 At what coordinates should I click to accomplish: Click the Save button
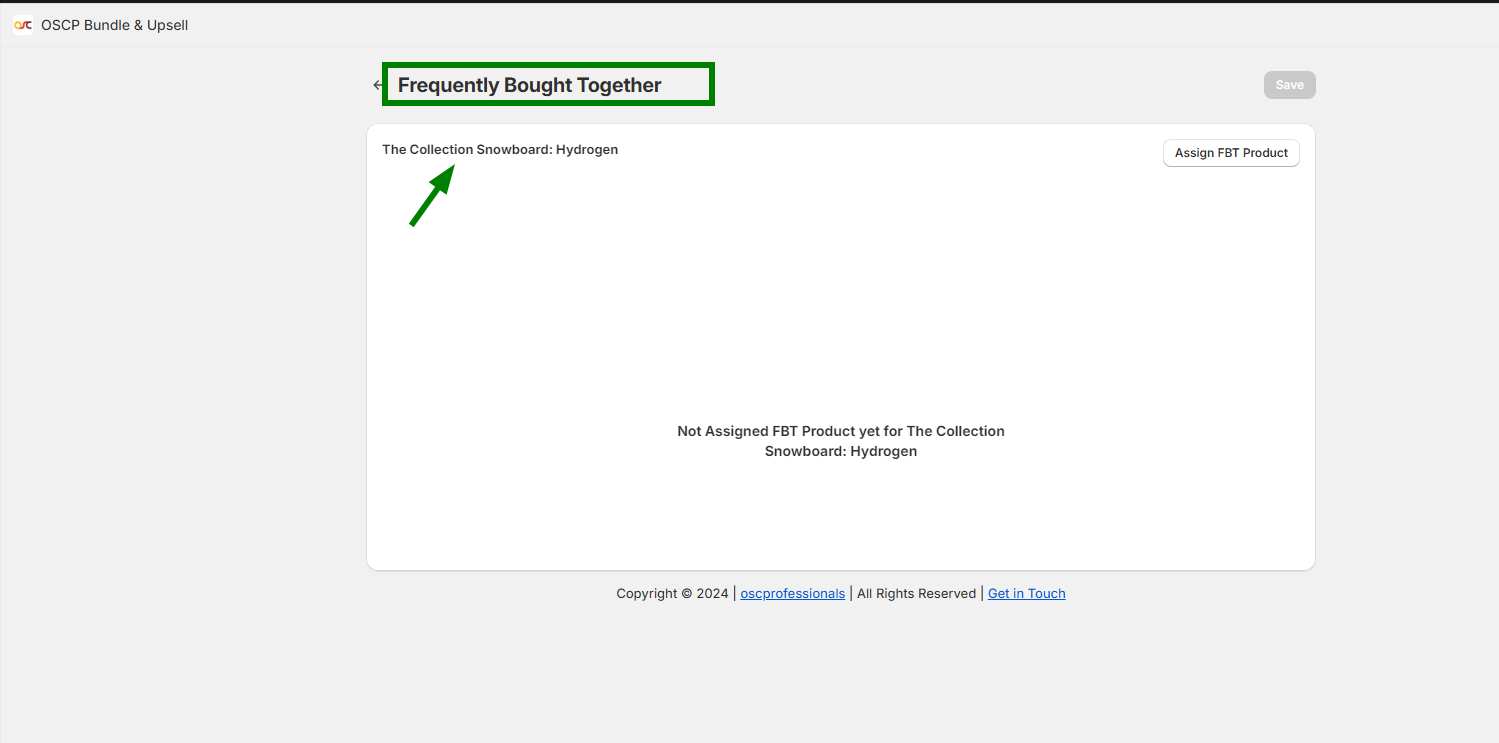(x=1289, y=85)
